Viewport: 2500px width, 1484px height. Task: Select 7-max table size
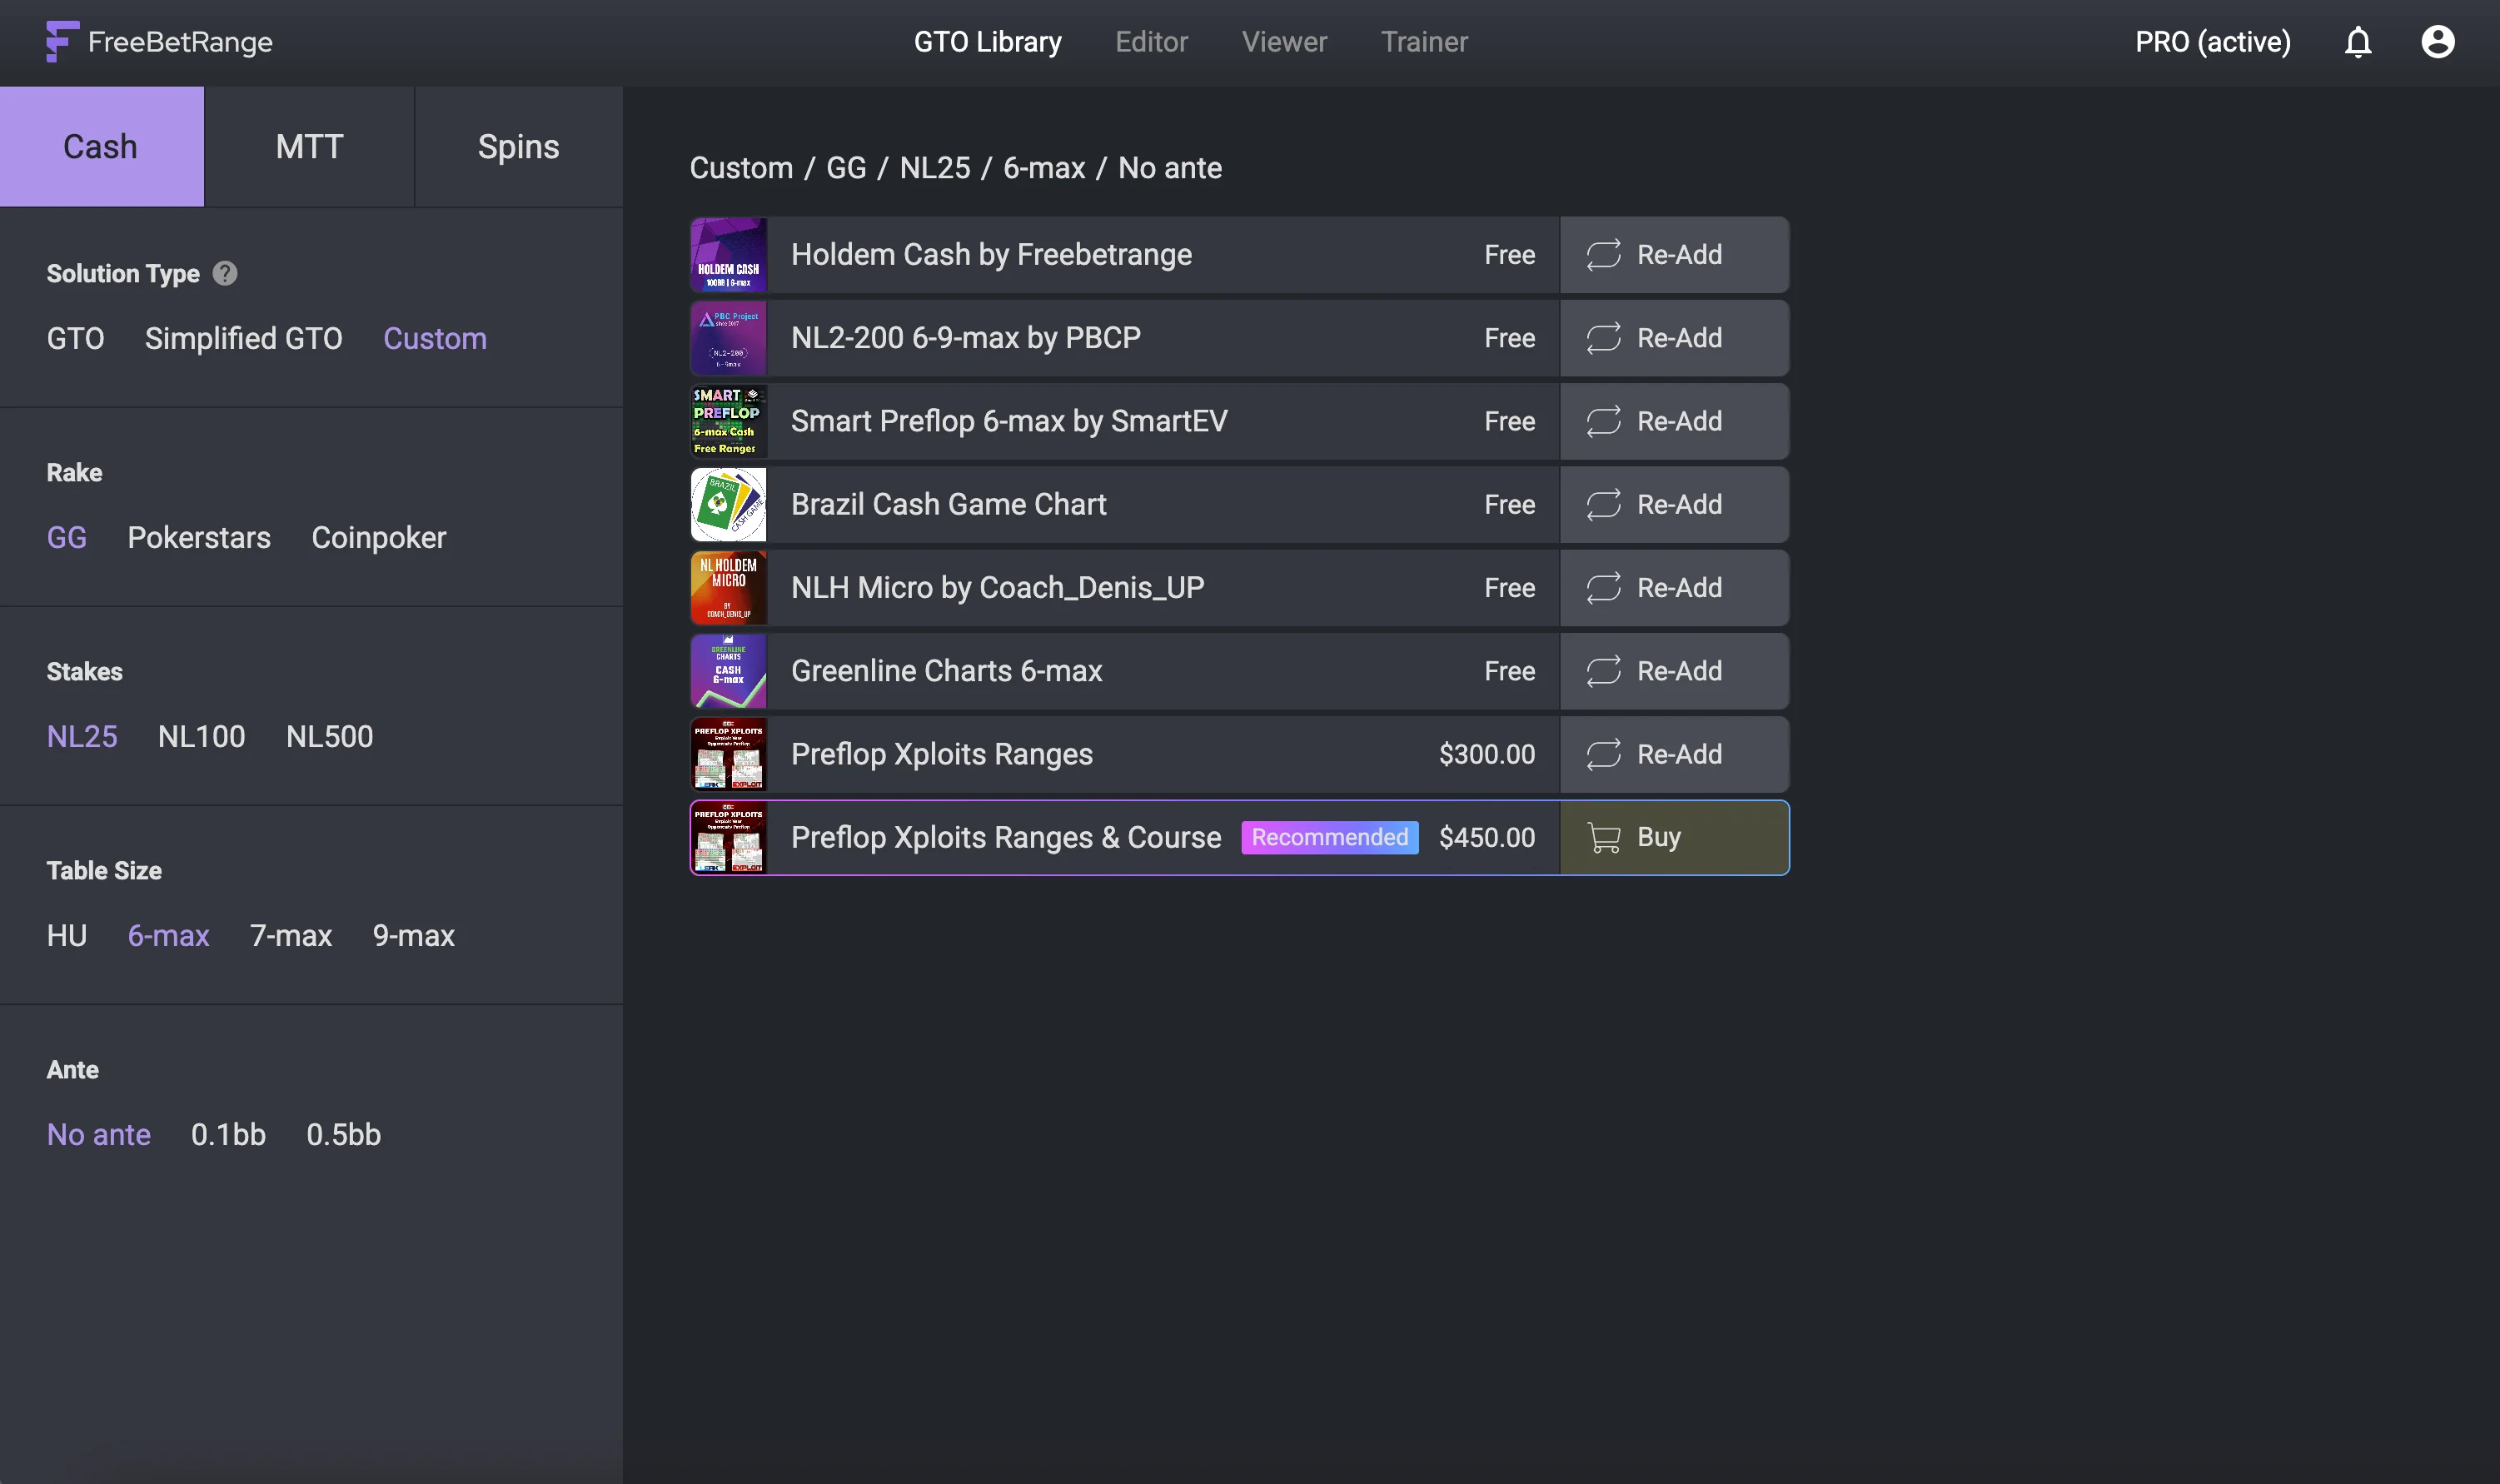pyautogui.click(x=290, y=935)
